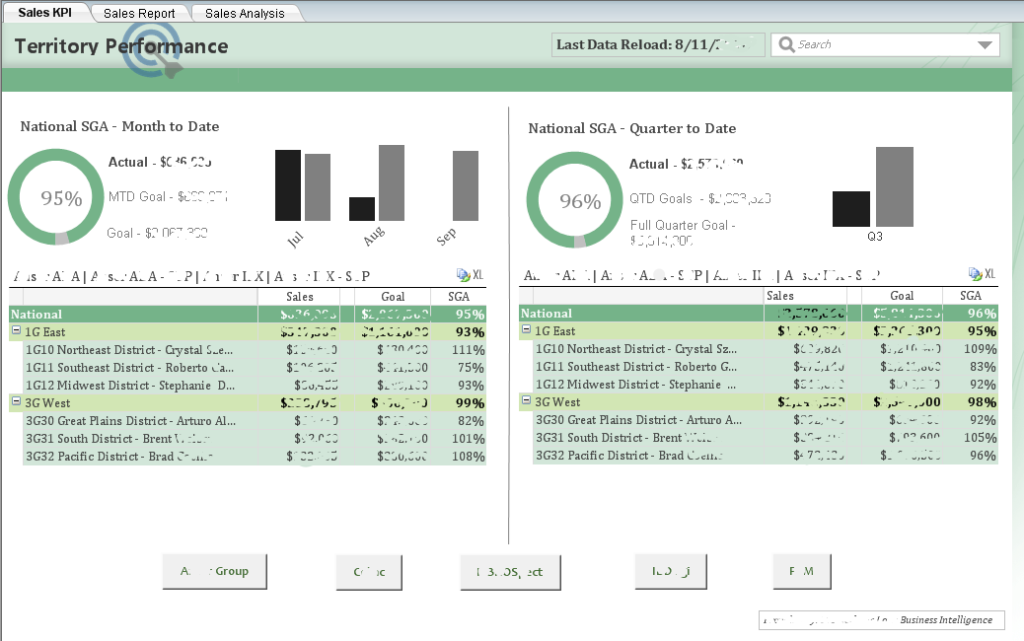Select the 95% donut gauge
This screenshot has height=641, width=1024.
57,196
